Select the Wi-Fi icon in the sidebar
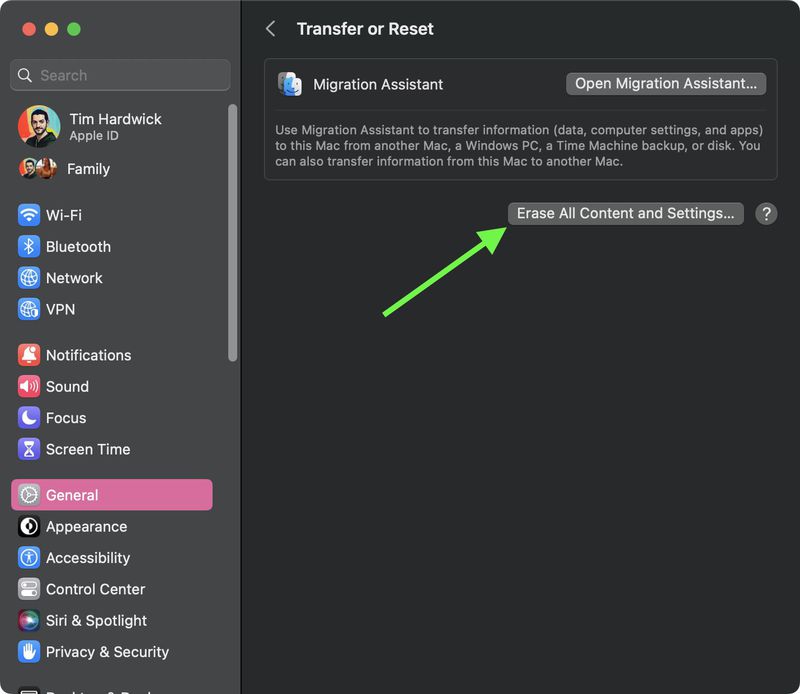This screenshot has width=800, height=694. pos(27,215)
